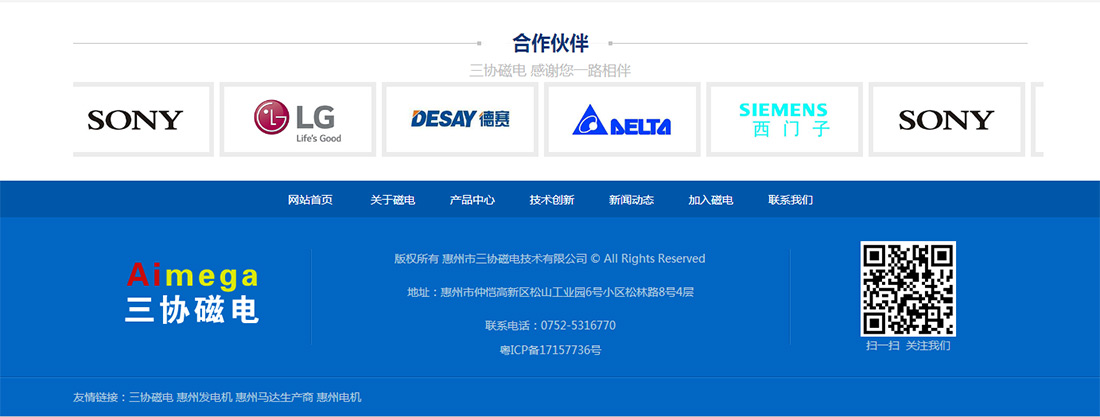Click the Sony logo right of Siemens
The height and width of the screenshot is (417, 1100).
[x=946, y=120]
